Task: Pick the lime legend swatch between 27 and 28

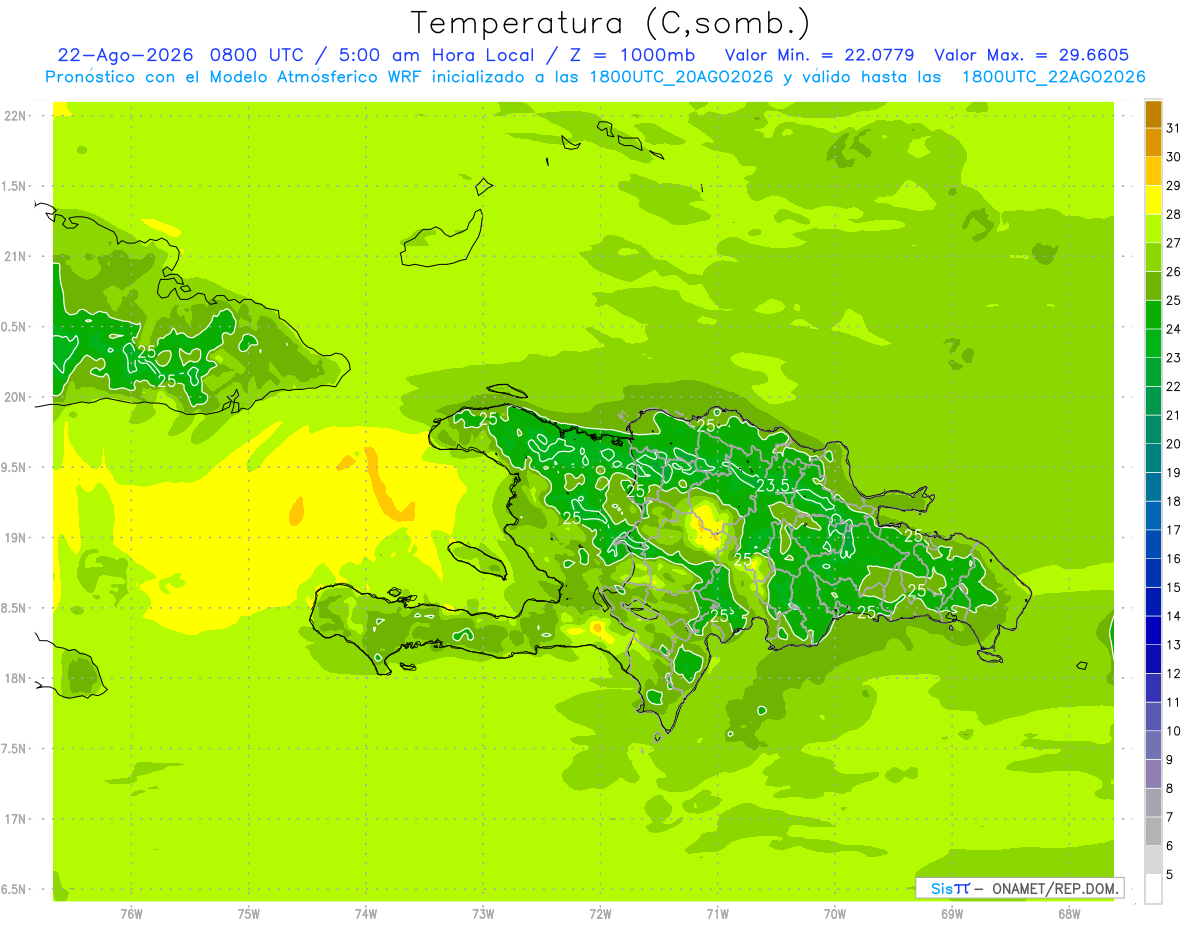Action: click(1153, 228)
